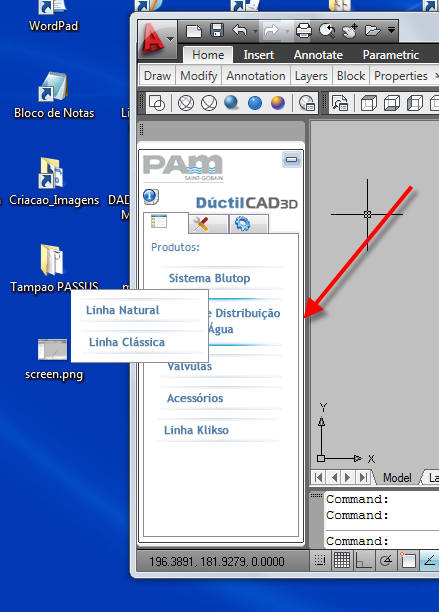Select the conceptual blue sphere visual style icon
439x612 pixels.
[x=255, y=103]
